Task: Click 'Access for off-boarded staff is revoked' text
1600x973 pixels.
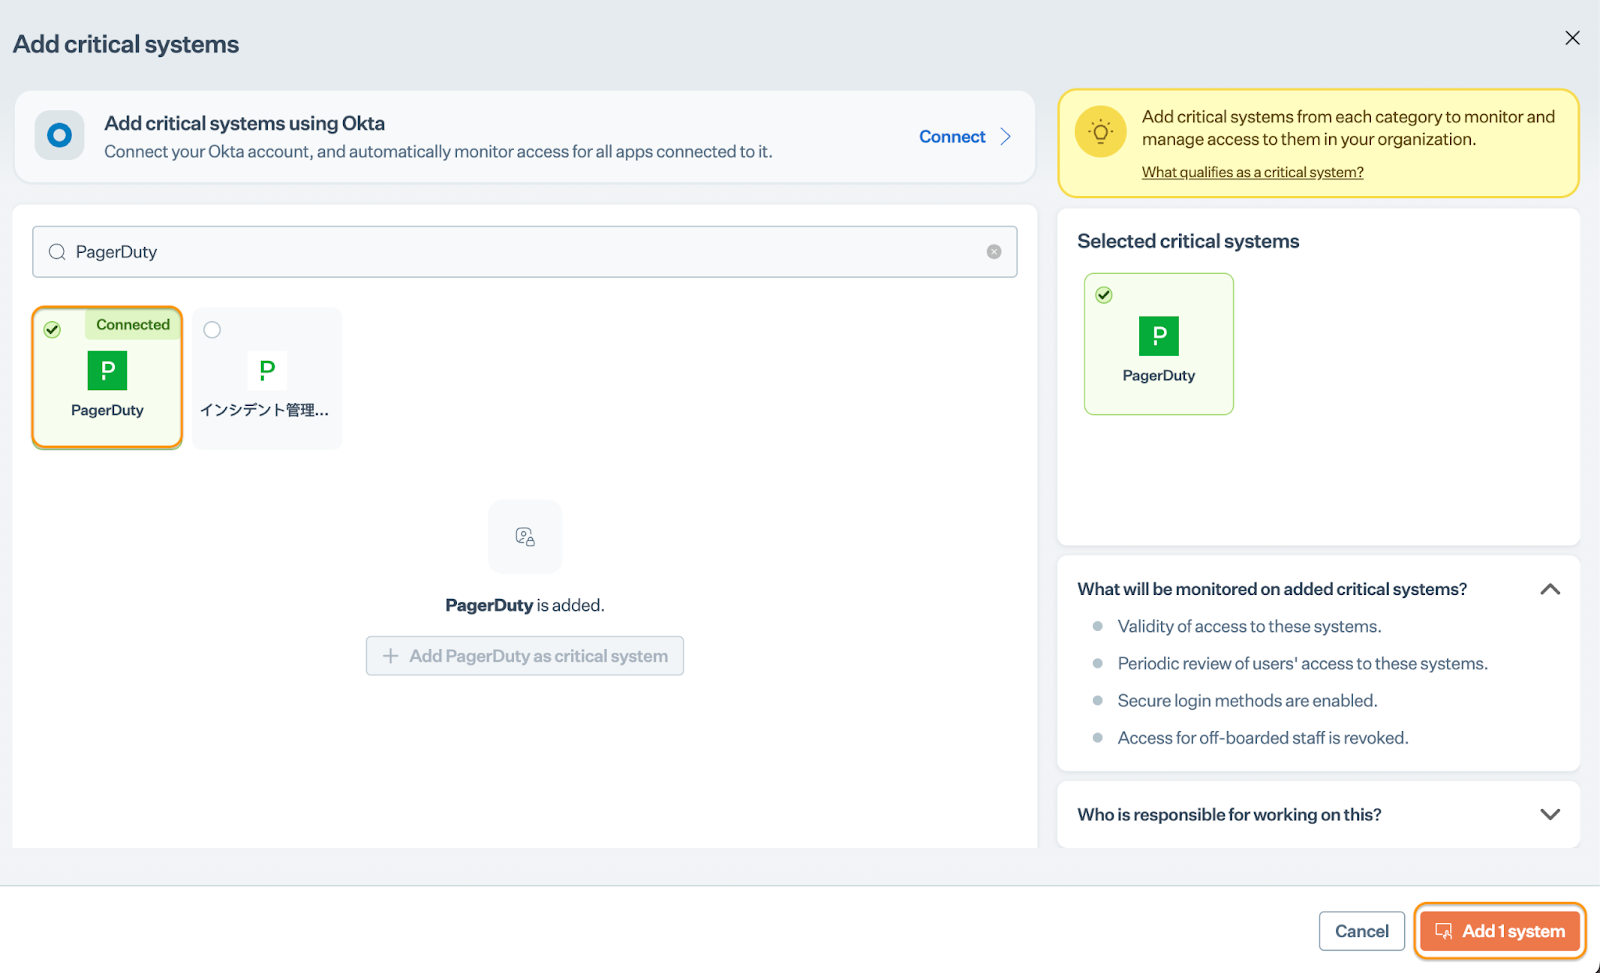Action: click(x=1263, y=738)
